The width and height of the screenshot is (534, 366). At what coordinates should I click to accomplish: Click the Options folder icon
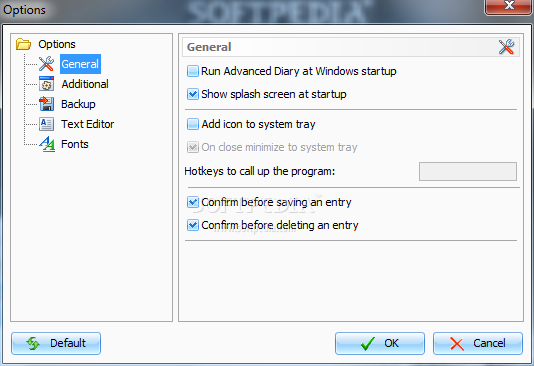coord(23,44)
